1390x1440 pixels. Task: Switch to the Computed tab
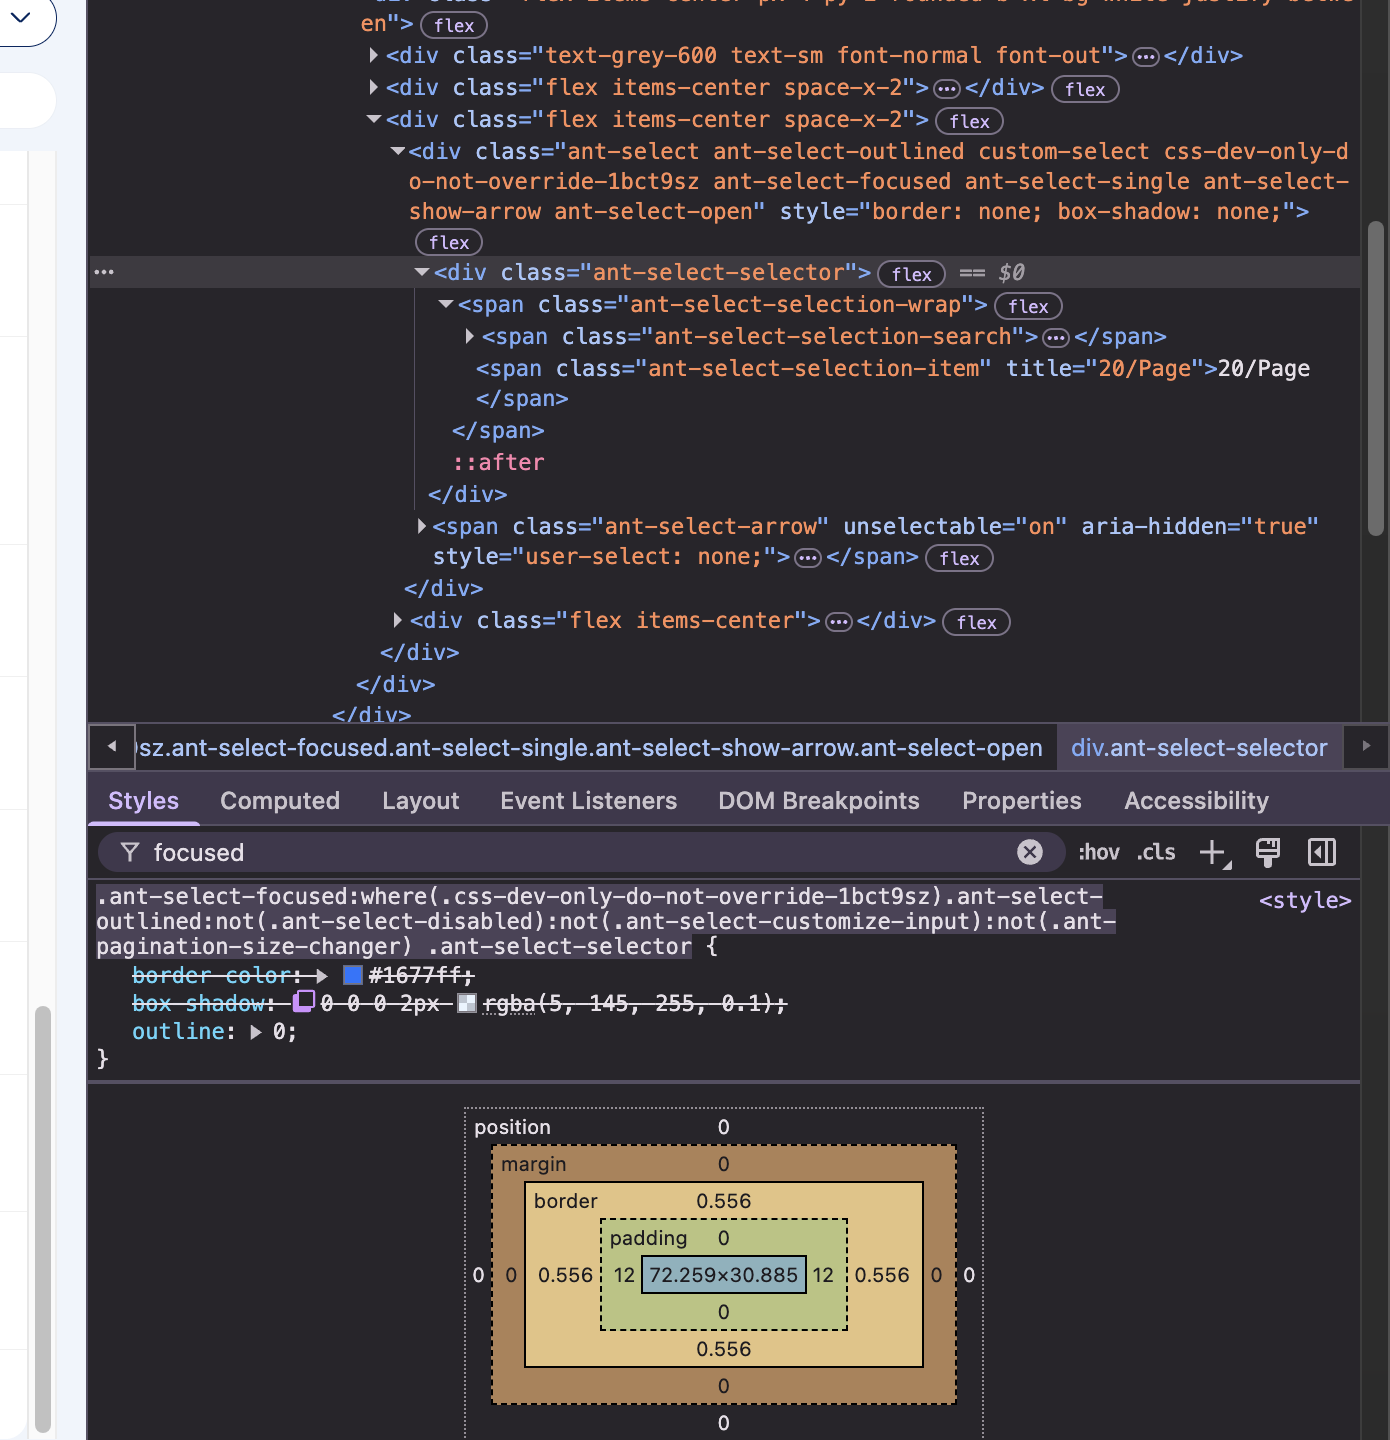(x=280, y=801)
